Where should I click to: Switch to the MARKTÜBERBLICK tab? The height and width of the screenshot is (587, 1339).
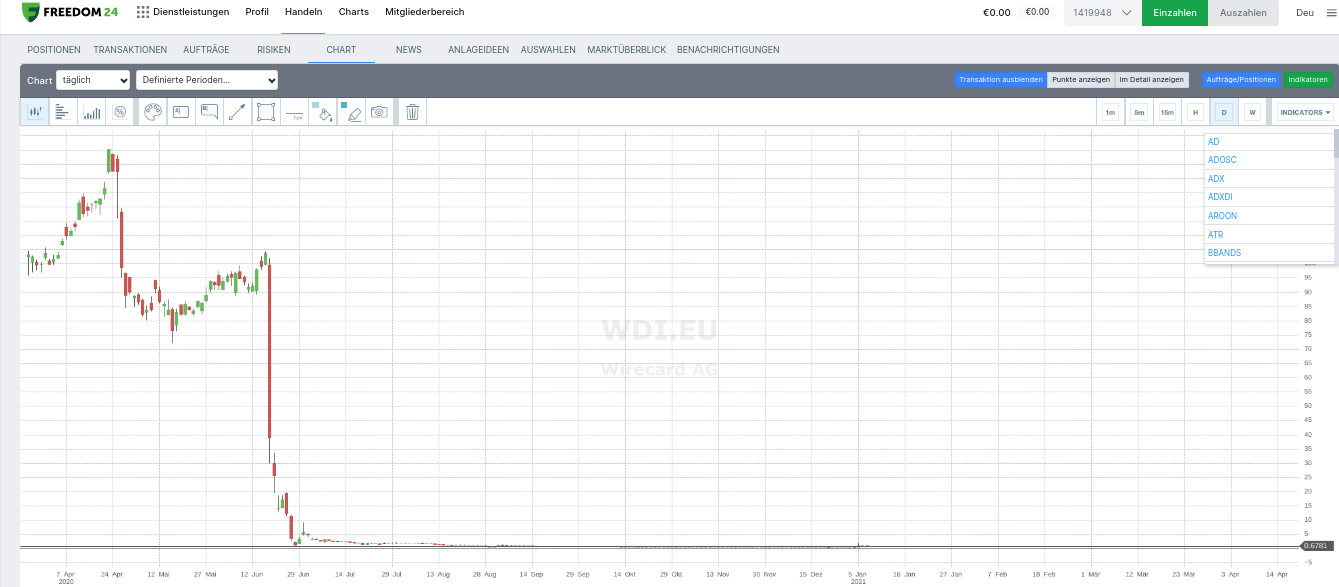click(627, 50)
